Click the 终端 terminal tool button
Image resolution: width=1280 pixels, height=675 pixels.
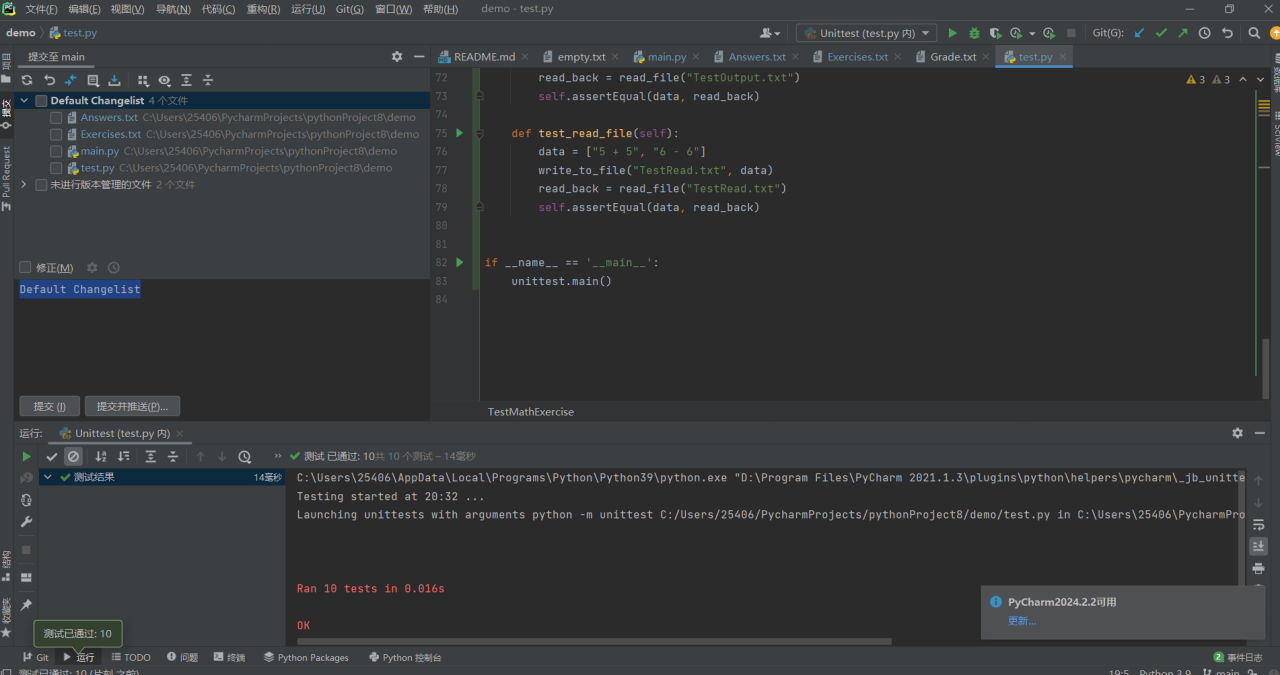pos(229,657)
